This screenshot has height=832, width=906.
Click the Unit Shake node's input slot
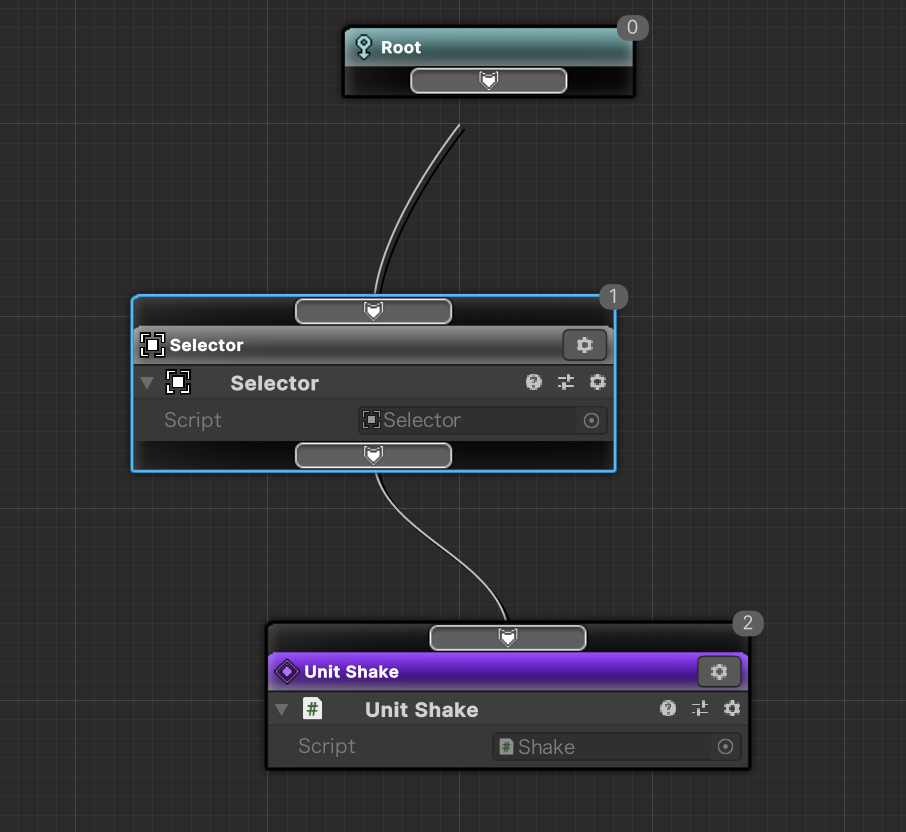point(508,637)
